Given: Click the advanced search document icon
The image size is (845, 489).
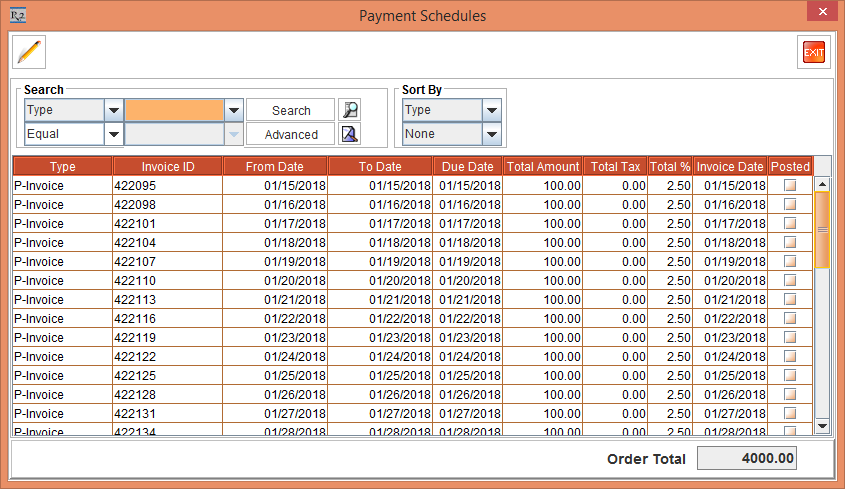Looking at the screenshot, I should click(x=348, y=134).
